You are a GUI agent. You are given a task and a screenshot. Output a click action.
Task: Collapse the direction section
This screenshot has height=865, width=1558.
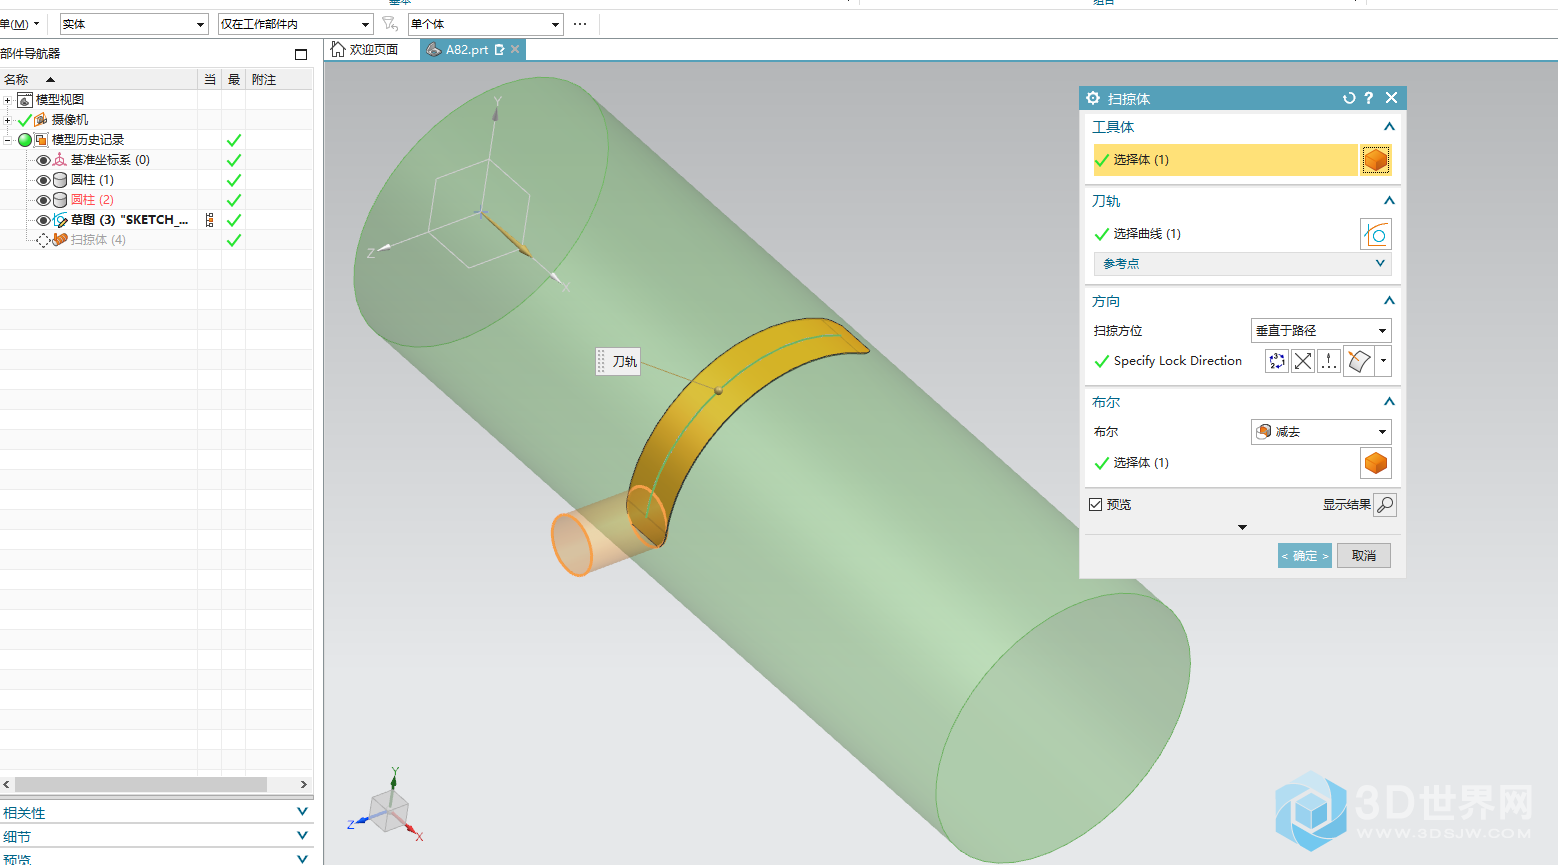(1389, 301)
